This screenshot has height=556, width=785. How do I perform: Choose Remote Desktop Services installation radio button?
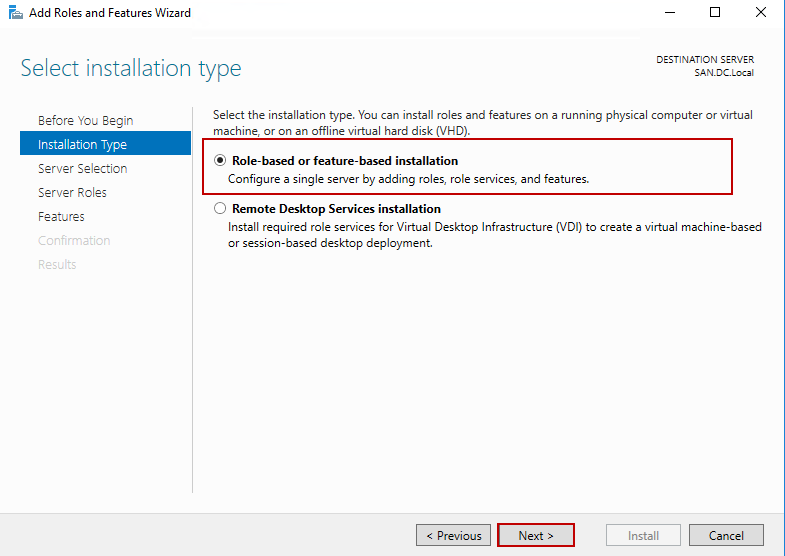(221, 209)
